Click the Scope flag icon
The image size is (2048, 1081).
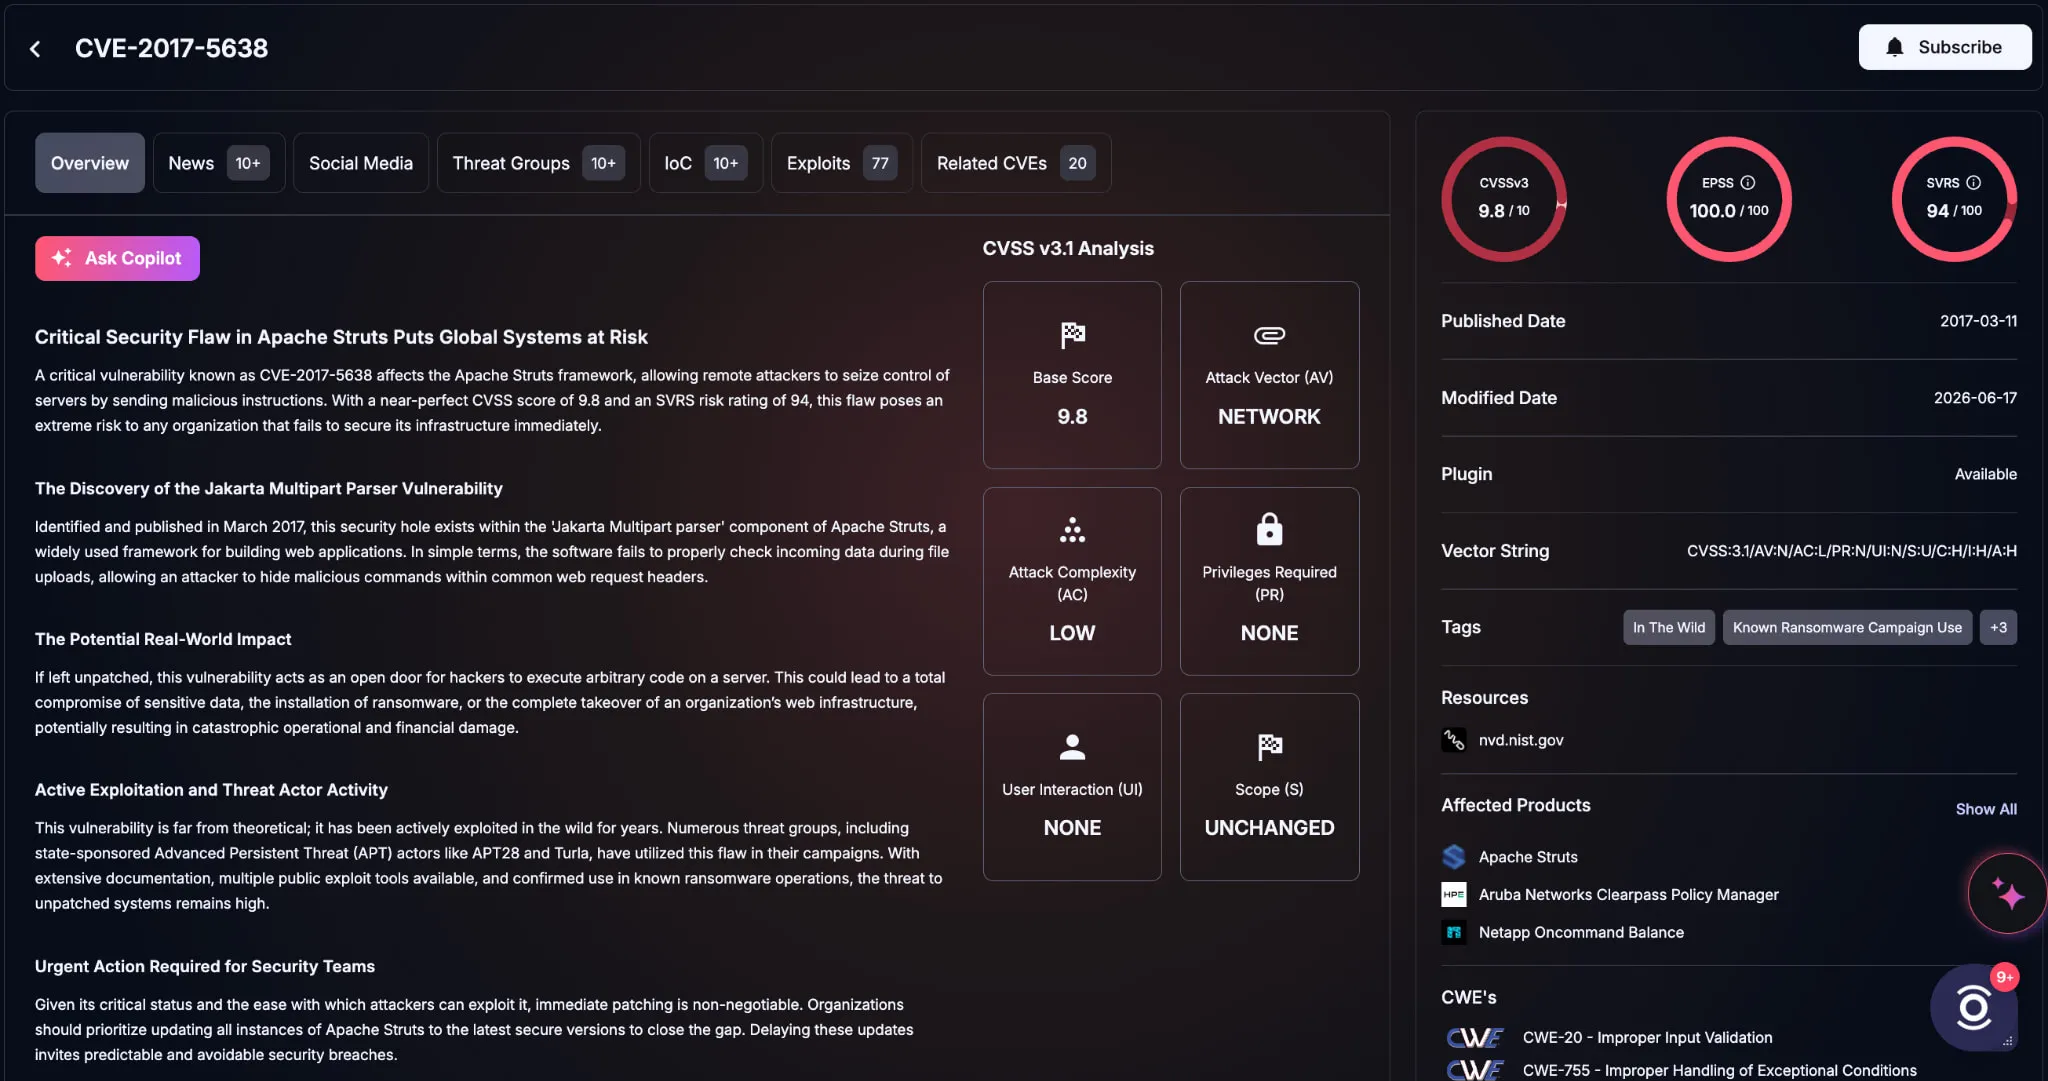[x=1269, y=746]
